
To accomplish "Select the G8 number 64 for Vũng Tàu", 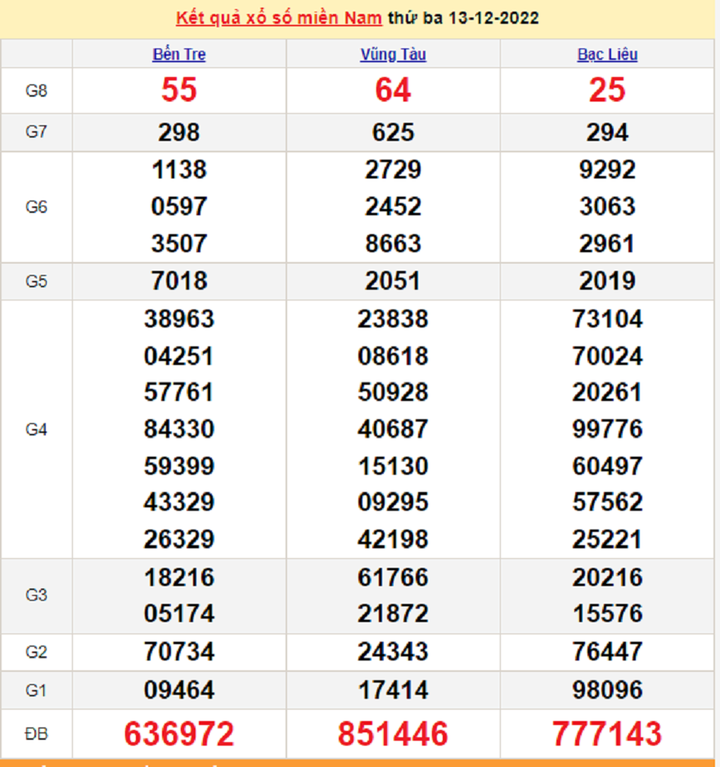I will point(393,91).
